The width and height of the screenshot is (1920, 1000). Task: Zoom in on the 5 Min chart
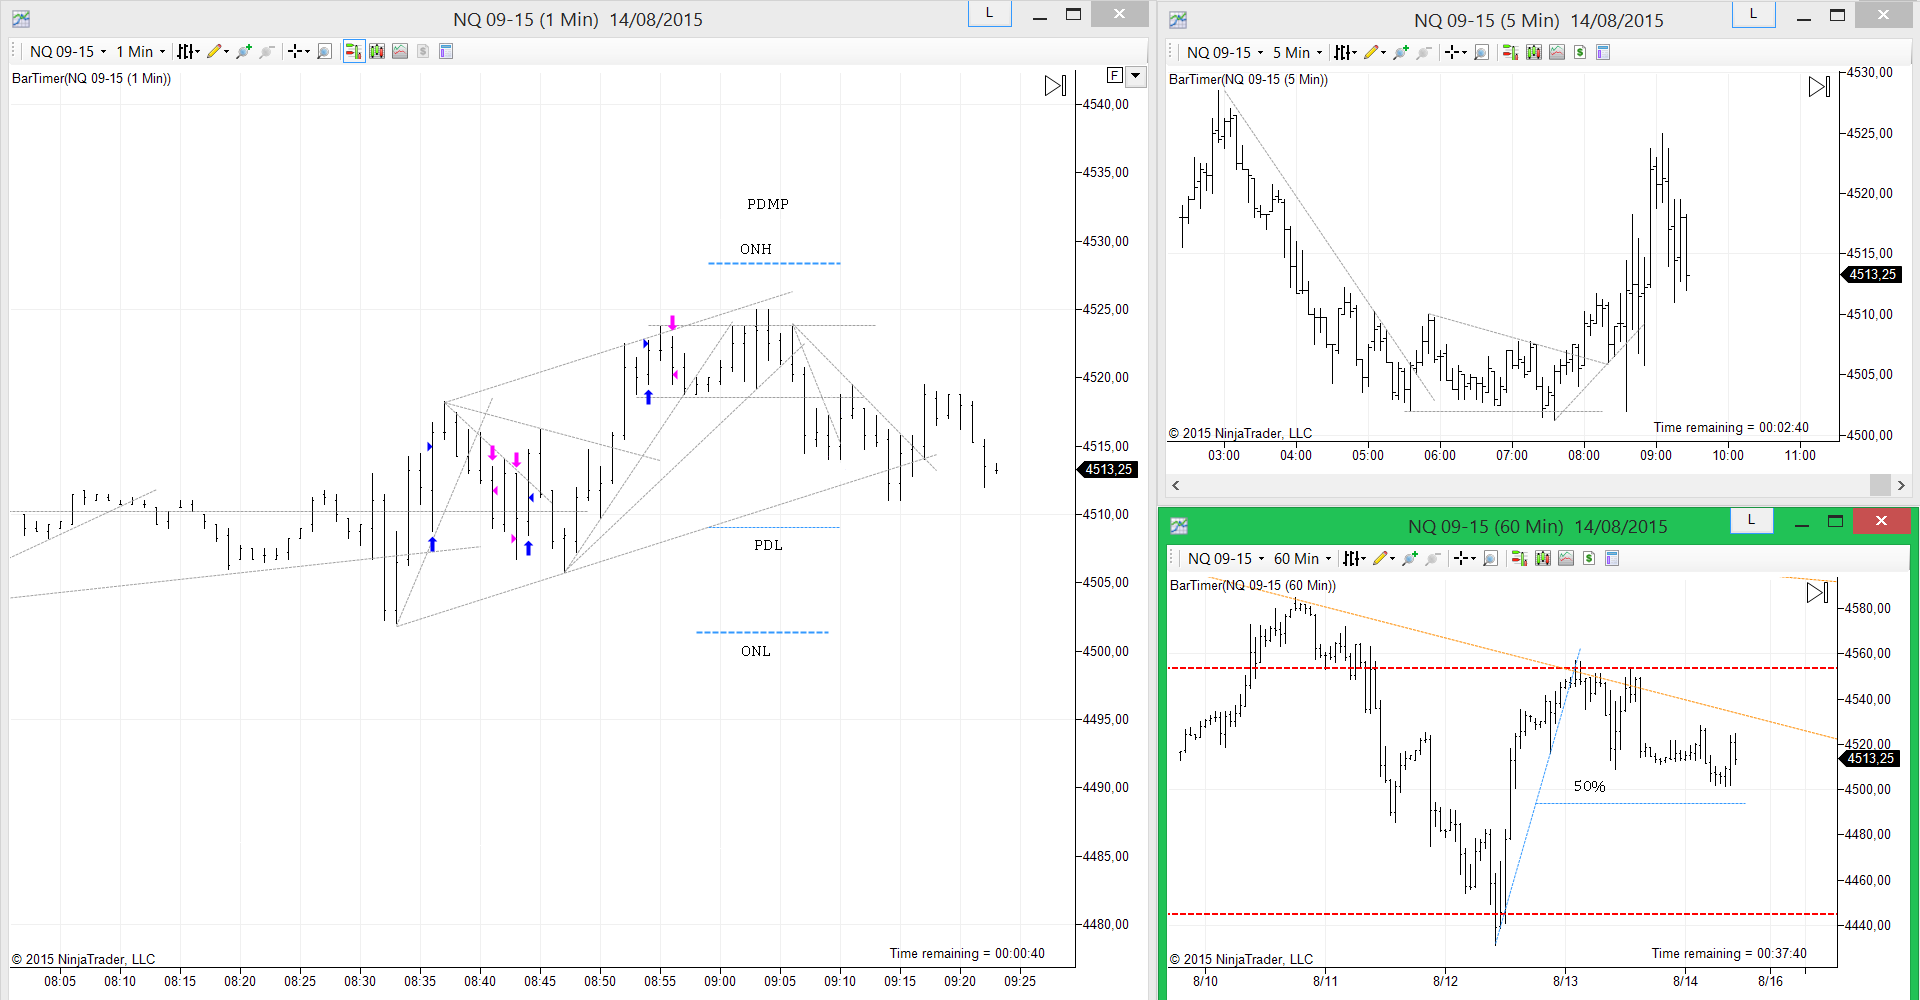point(1401,53)
